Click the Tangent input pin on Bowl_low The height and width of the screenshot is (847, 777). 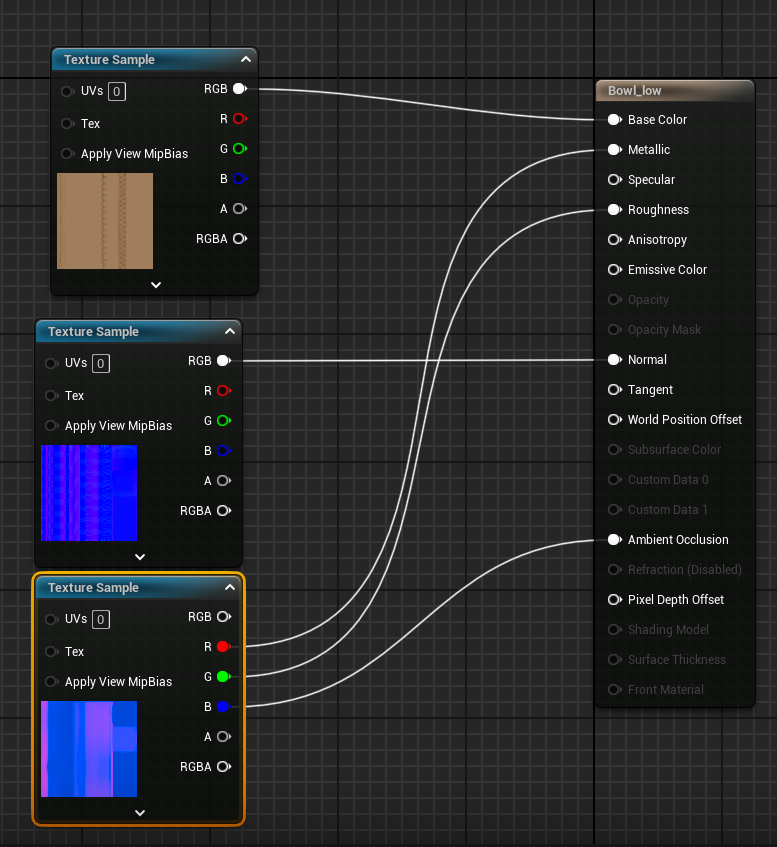pyautogui.click(x=615, y=389)
